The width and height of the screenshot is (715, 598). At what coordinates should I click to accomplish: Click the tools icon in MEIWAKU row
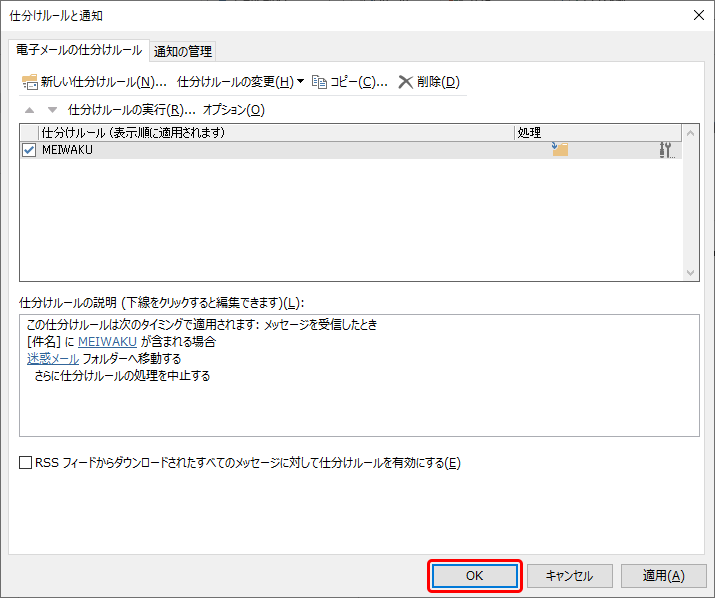click(x=666, y=150)
